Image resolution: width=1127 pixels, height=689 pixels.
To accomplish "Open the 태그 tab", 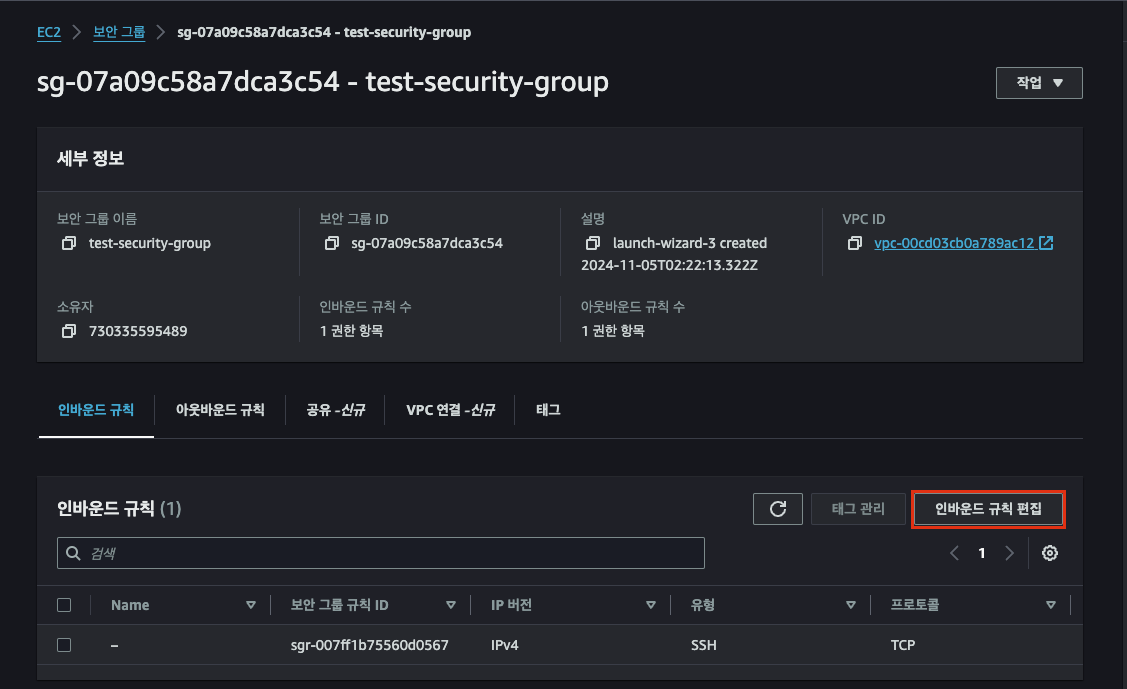I will [x=548, y=410].
